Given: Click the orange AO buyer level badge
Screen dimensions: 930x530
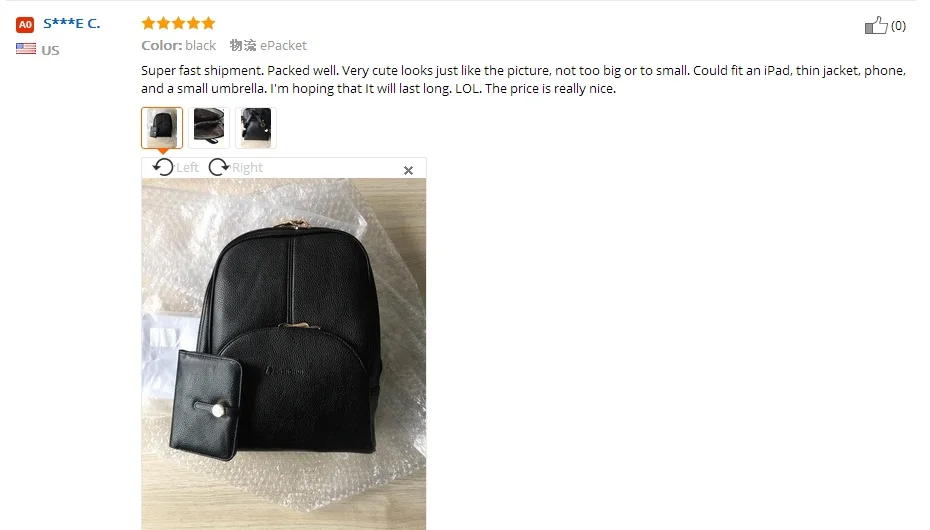Looking at the screenshot, I should coord(25,25).
